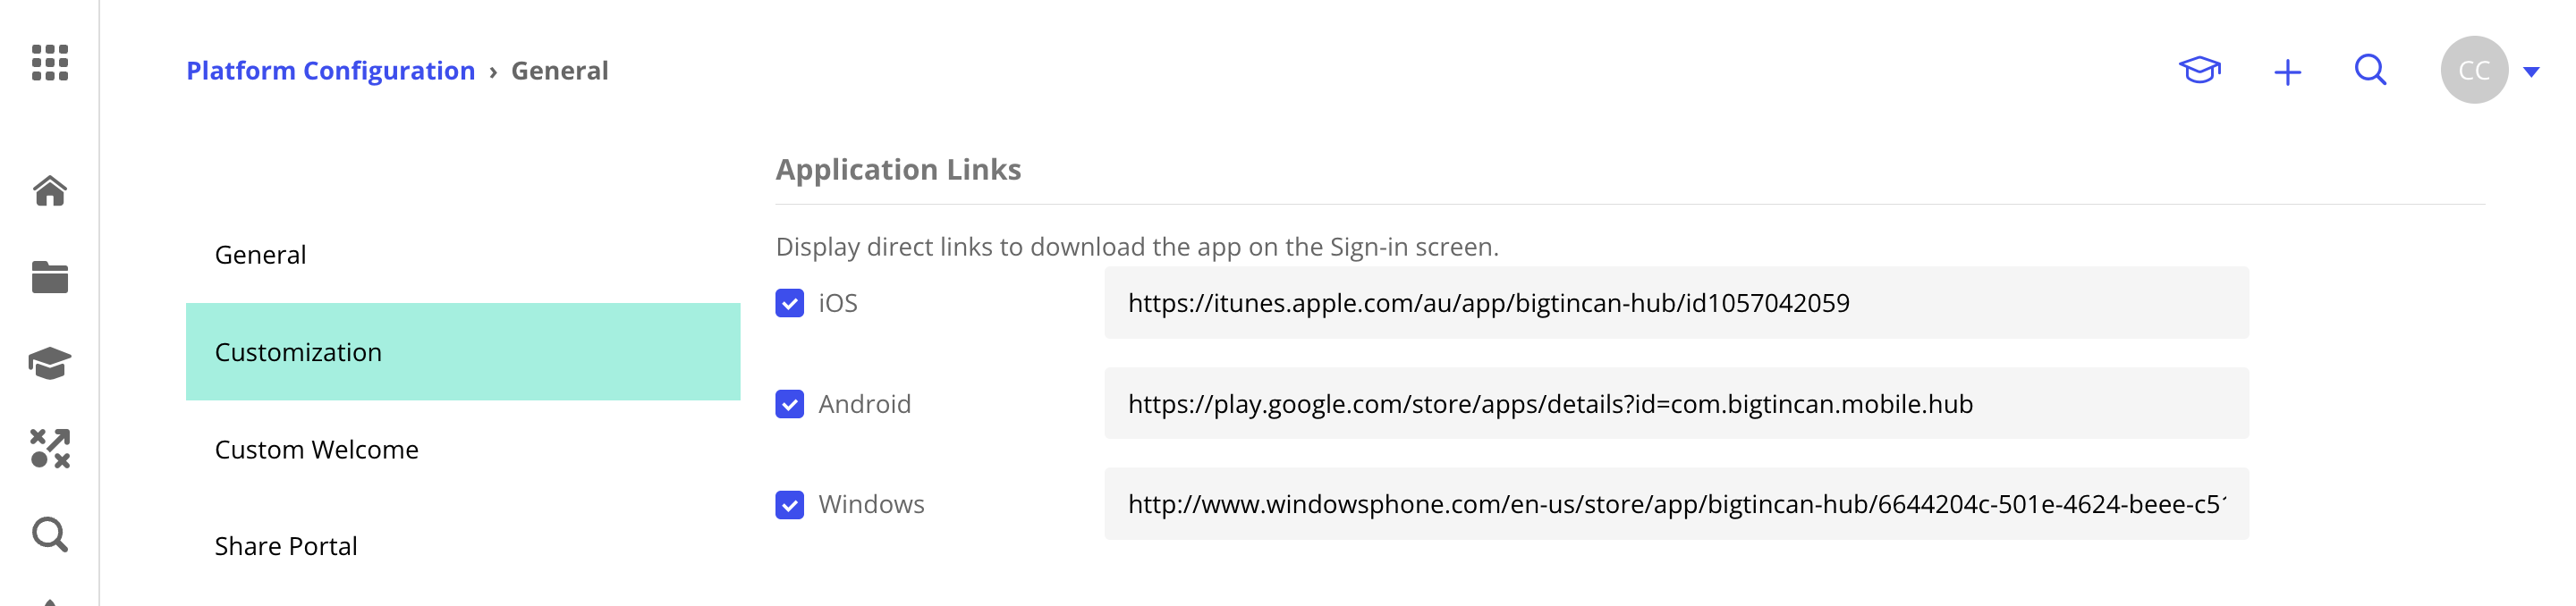
Task: Open search from the left sidebar
Action: pyautogui.click(x=51, y=535)
